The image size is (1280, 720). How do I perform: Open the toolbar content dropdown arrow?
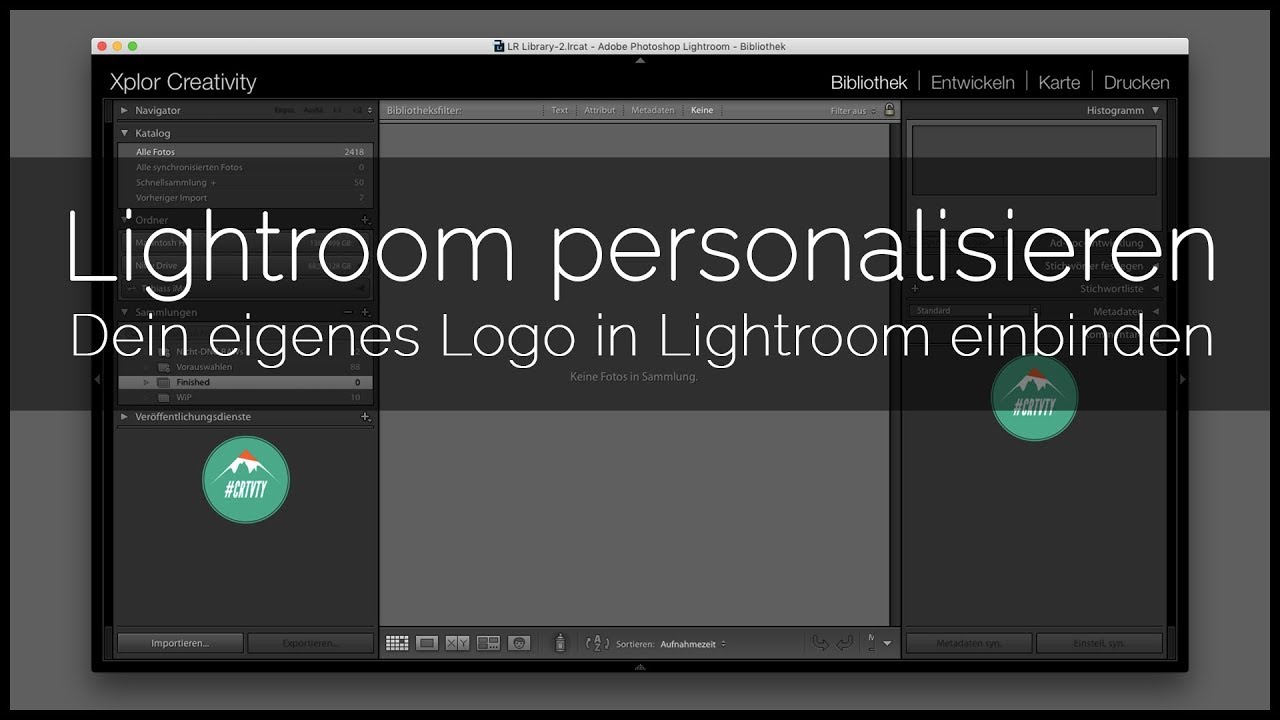tap(886, 644)
